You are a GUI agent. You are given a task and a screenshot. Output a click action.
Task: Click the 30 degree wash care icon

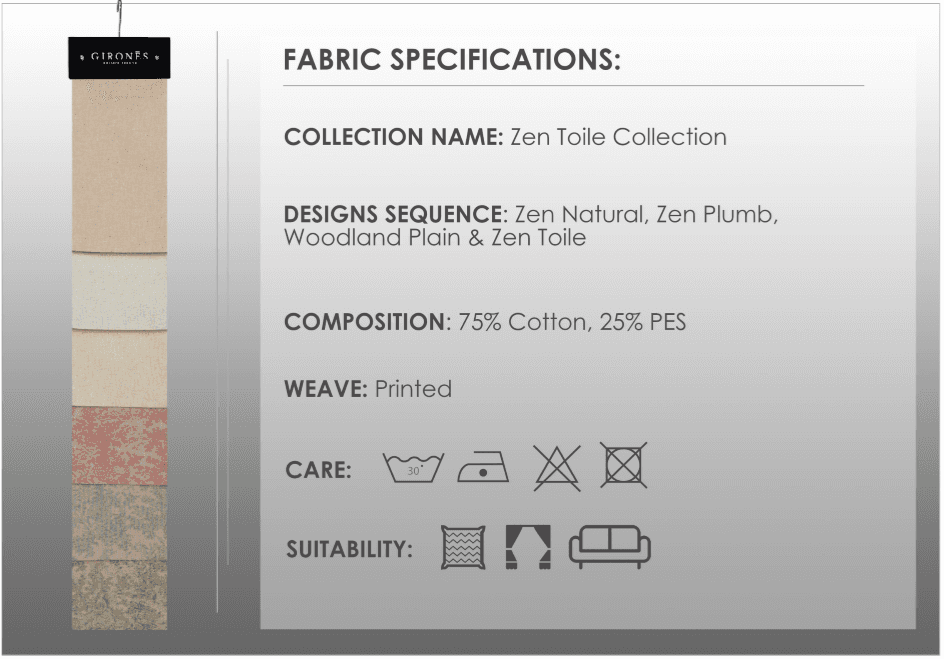pyautogui.click(x=413, y=468)
